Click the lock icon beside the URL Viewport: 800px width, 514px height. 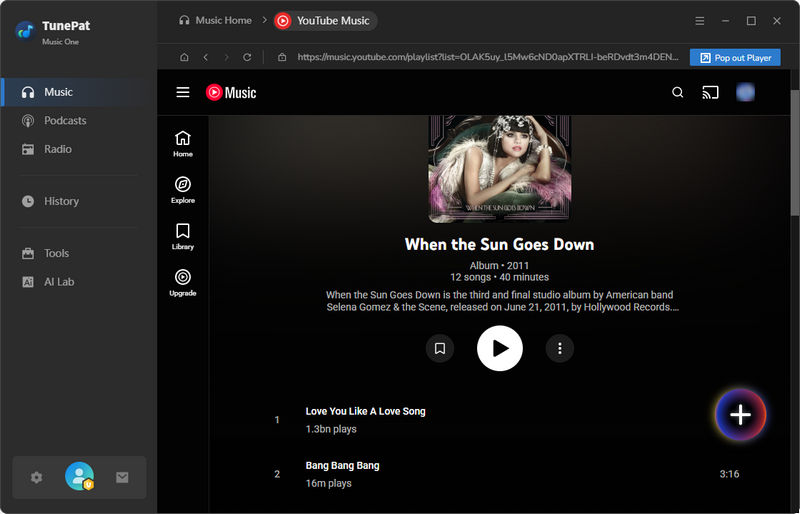point(282,57)
